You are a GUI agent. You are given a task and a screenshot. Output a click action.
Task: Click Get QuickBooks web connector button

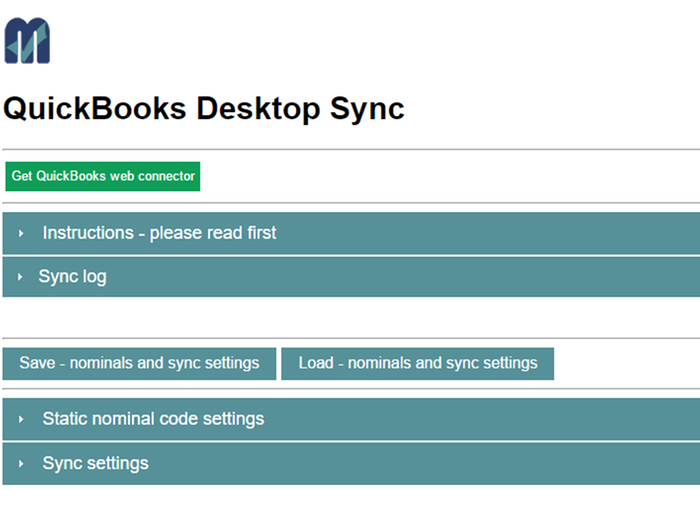coord(103,176)
